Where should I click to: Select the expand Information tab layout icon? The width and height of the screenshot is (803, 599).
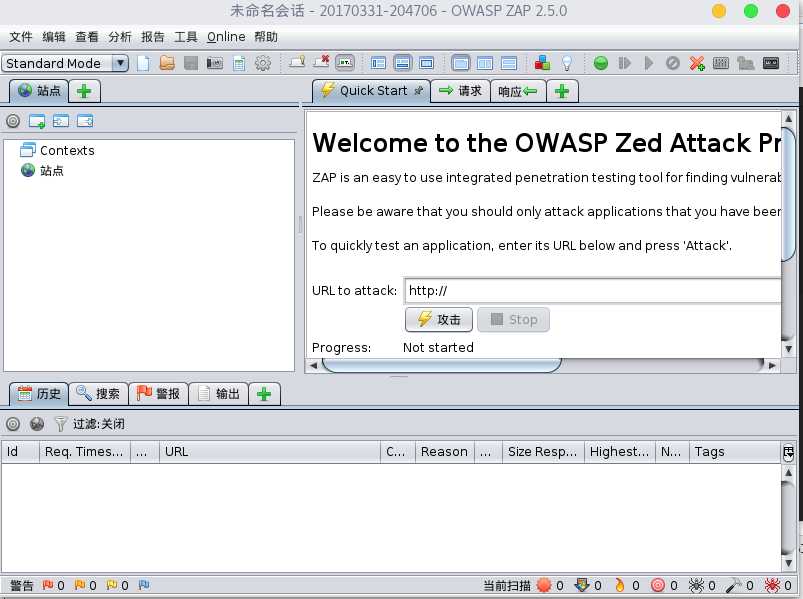(403, 63)
